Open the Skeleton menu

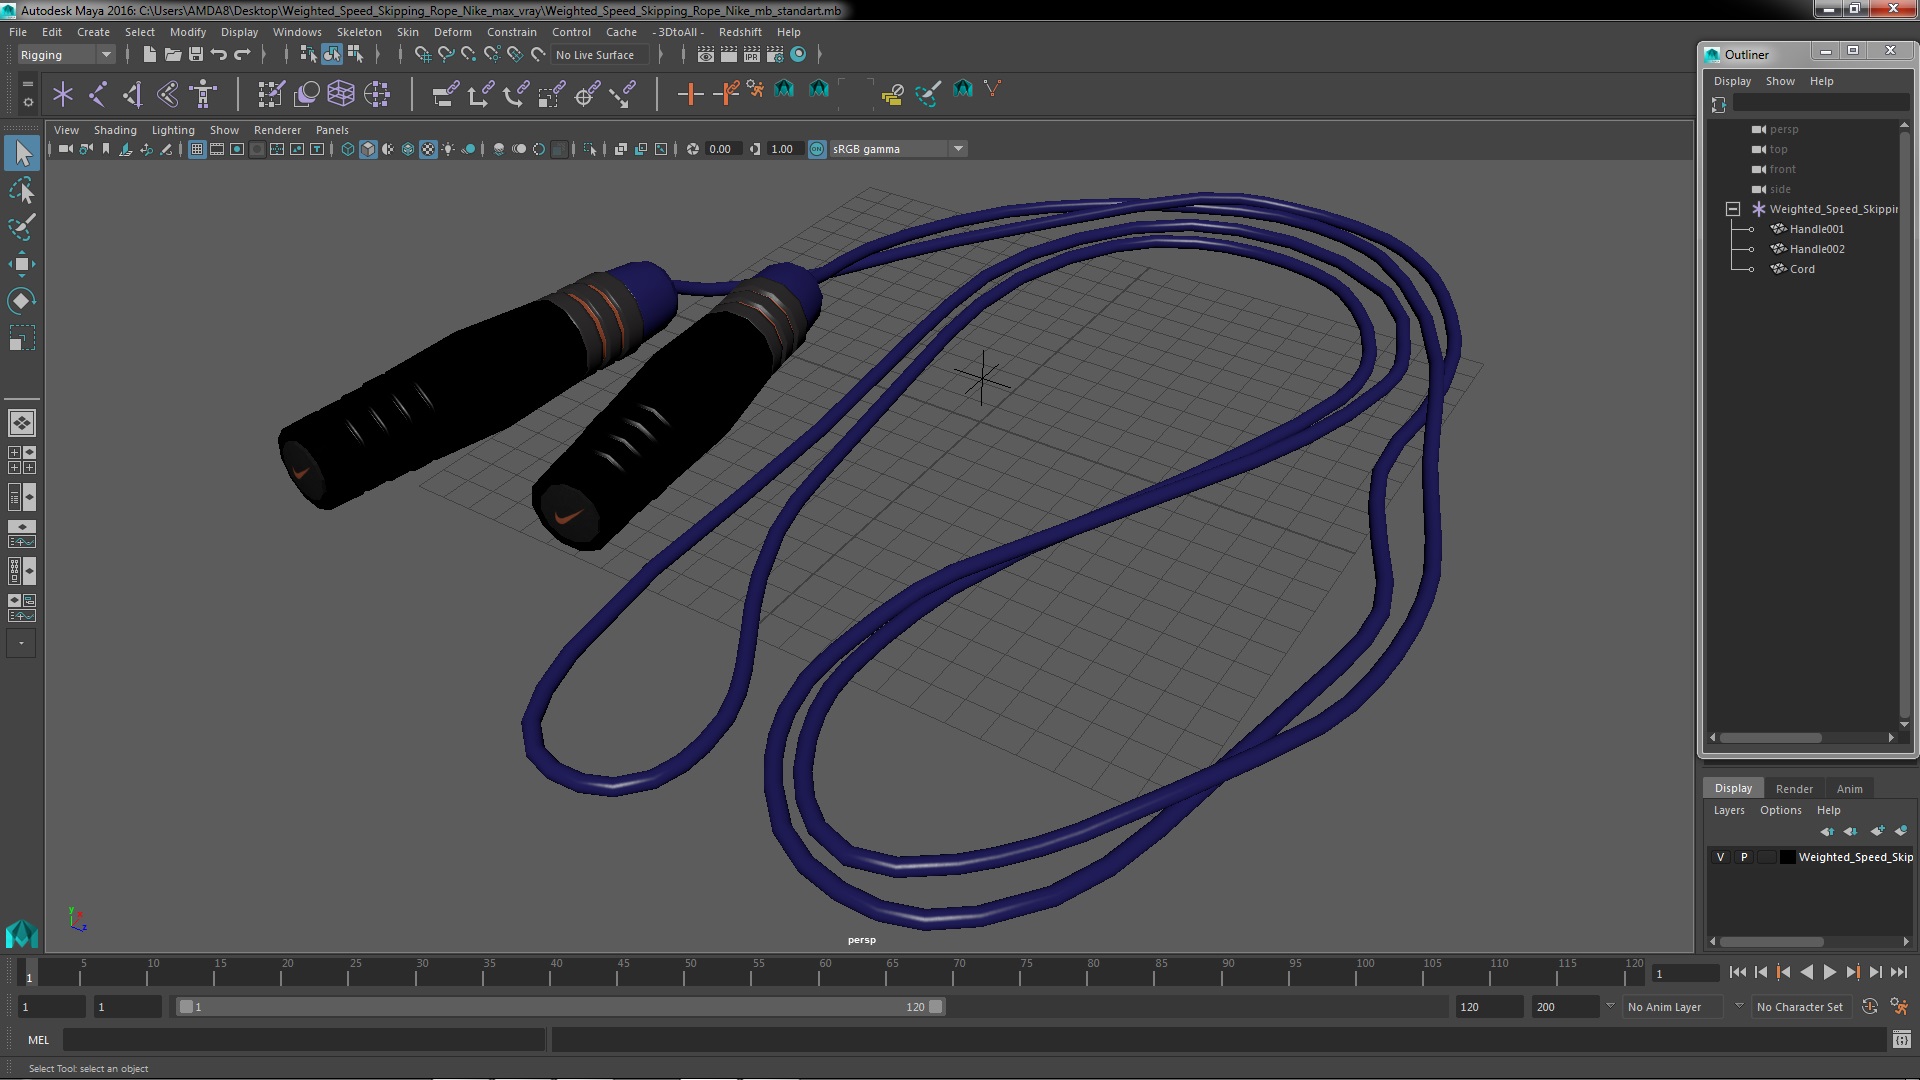pyautogui.click(x=359, y=32)
